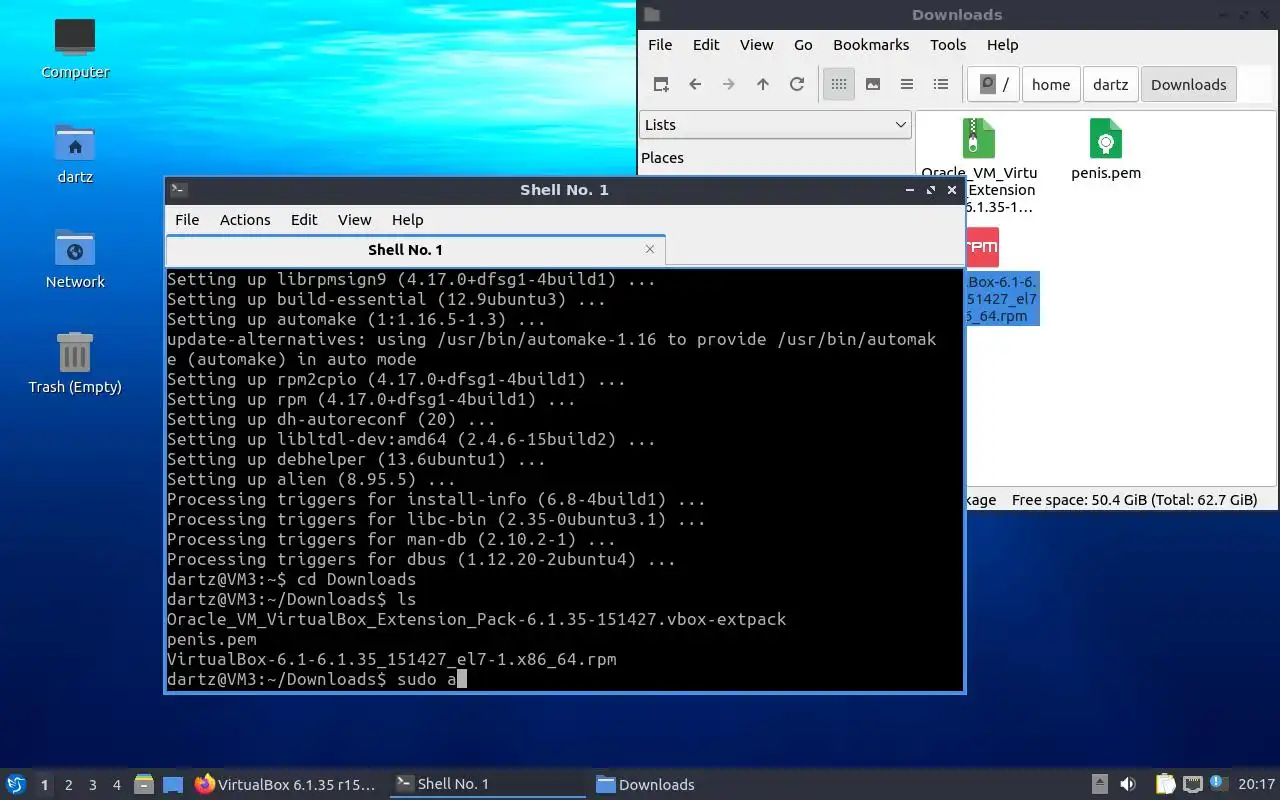The image size is (1280, 800).
Task: Switch file manager to detailed list view
Action: click(941, 85)
